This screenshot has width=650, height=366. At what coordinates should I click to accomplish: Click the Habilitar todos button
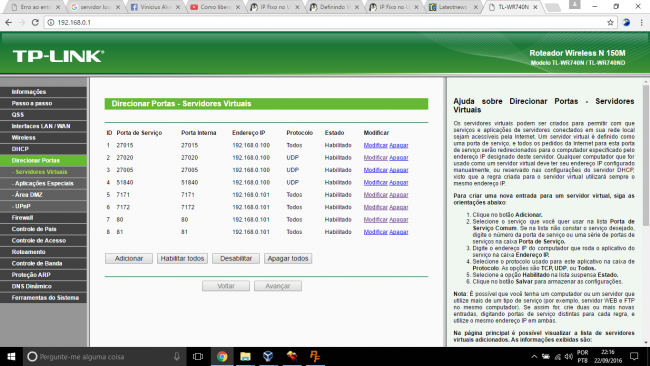point(182,259)
